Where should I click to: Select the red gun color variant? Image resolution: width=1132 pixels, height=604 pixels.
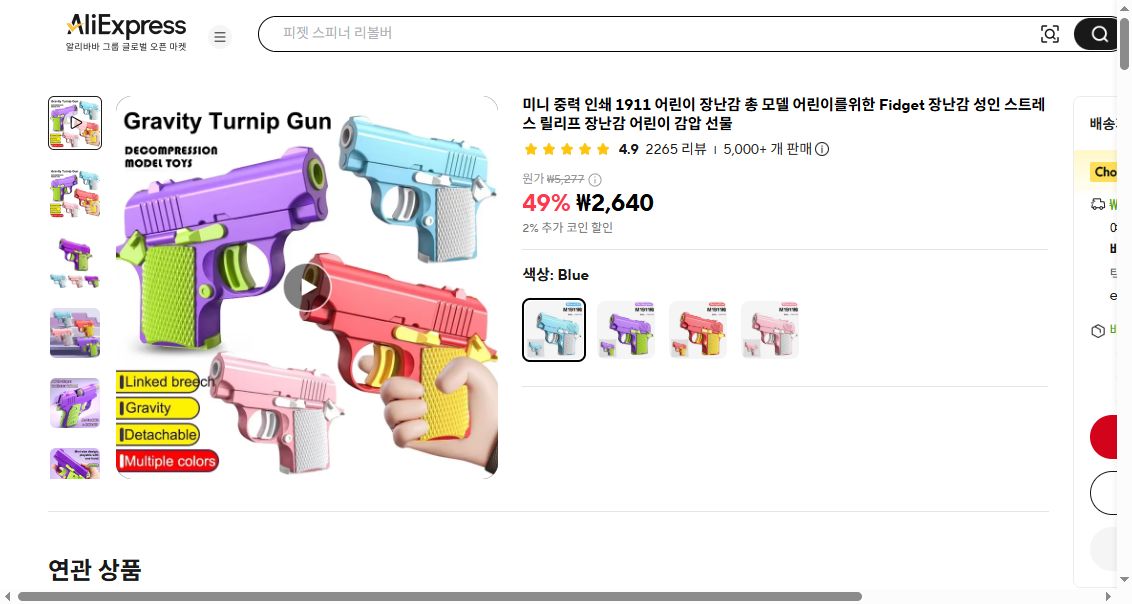pos(698,330)
